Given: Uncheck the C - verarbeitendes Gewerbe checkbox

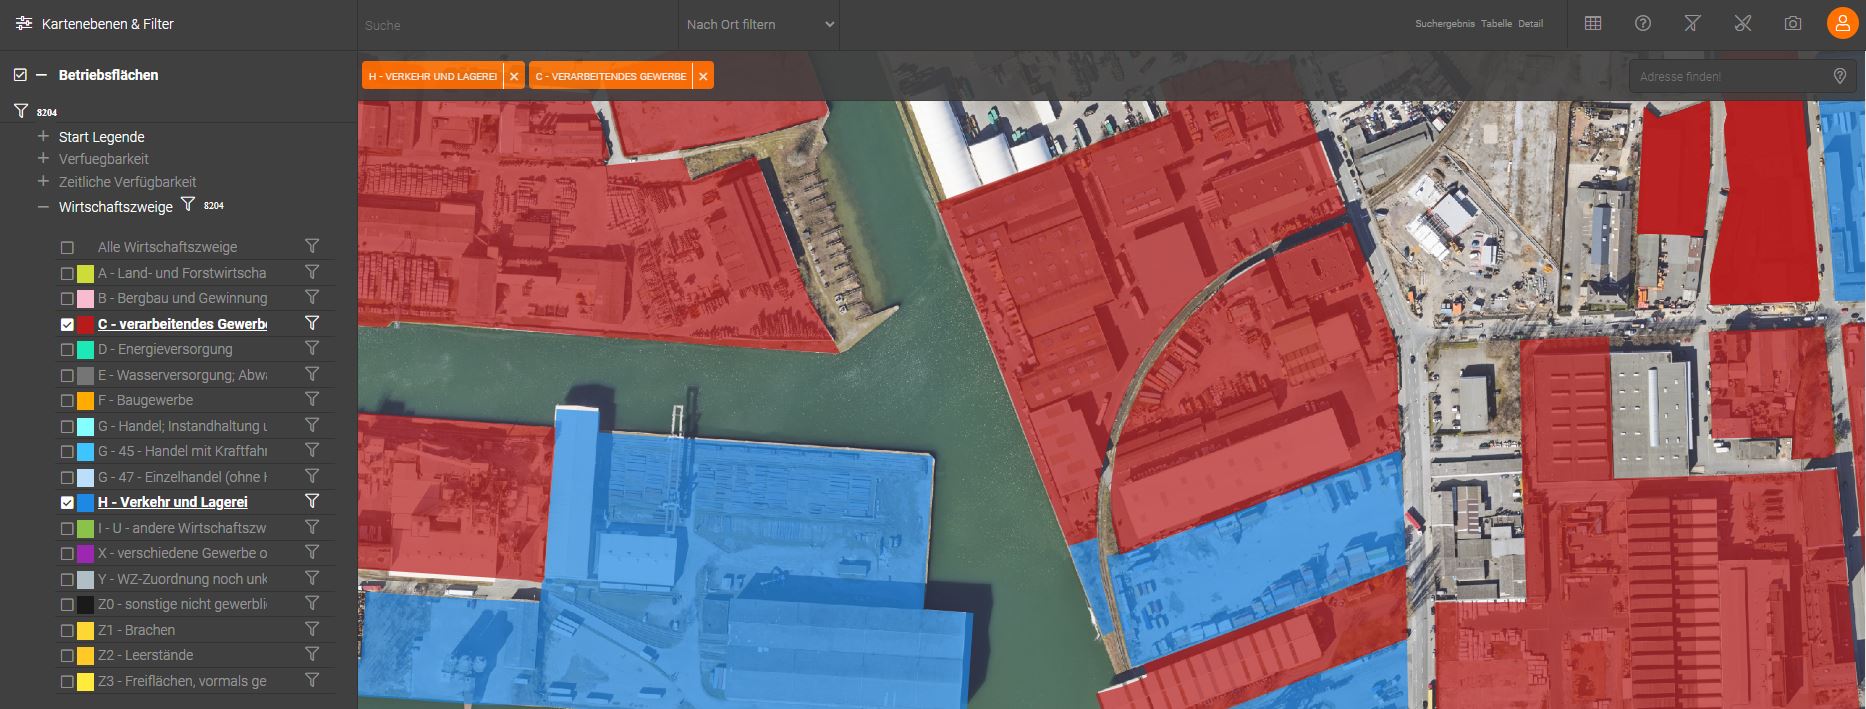Looking at the screenshot, I should (67, 324).
